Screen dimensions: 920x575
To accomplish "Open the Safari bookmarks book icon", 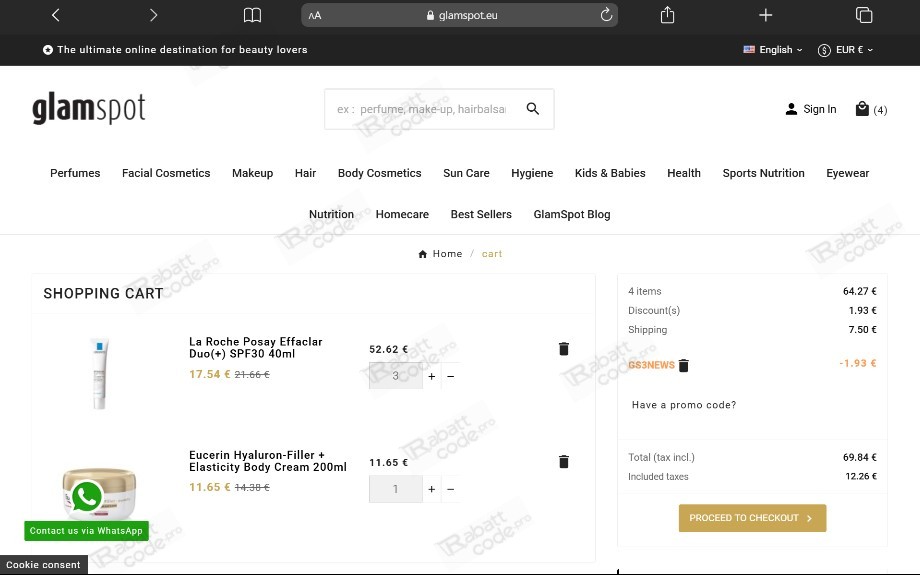I will point(252,15).
